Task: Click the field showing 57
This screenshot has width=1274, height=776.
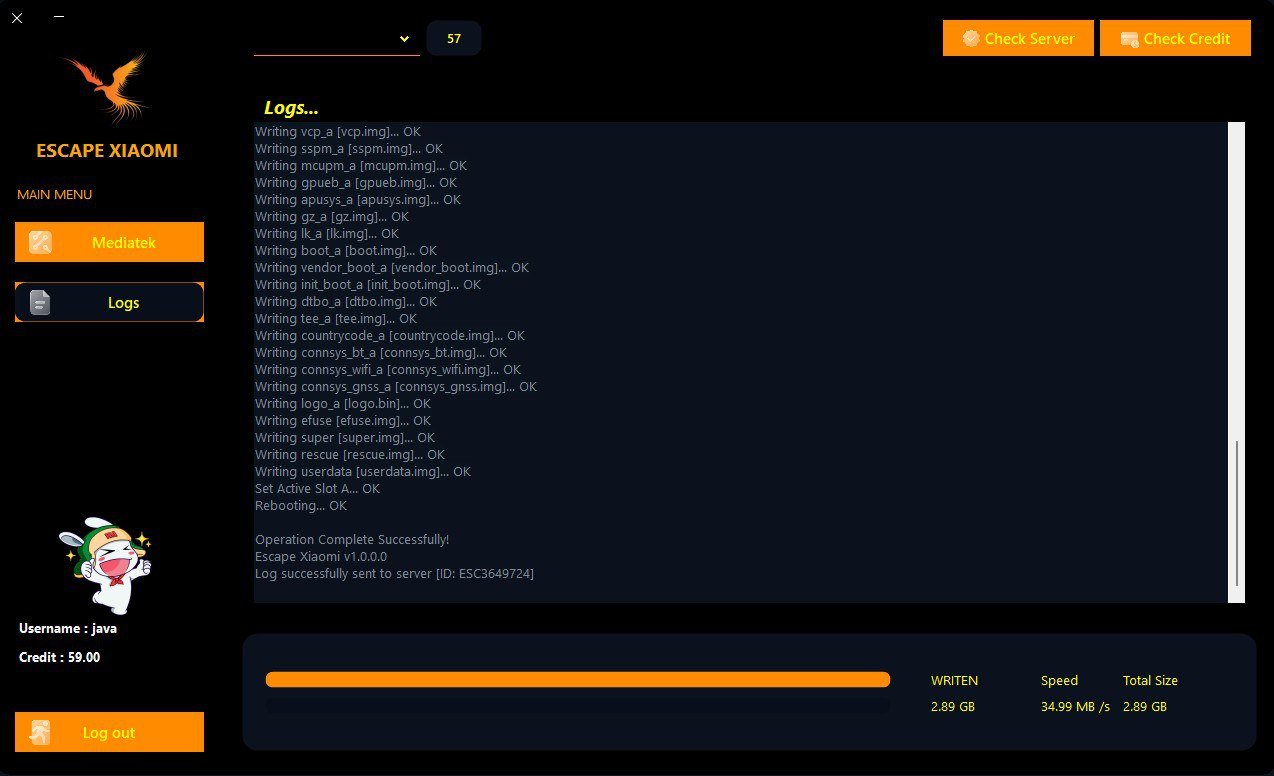Action: tap(454, 39)
